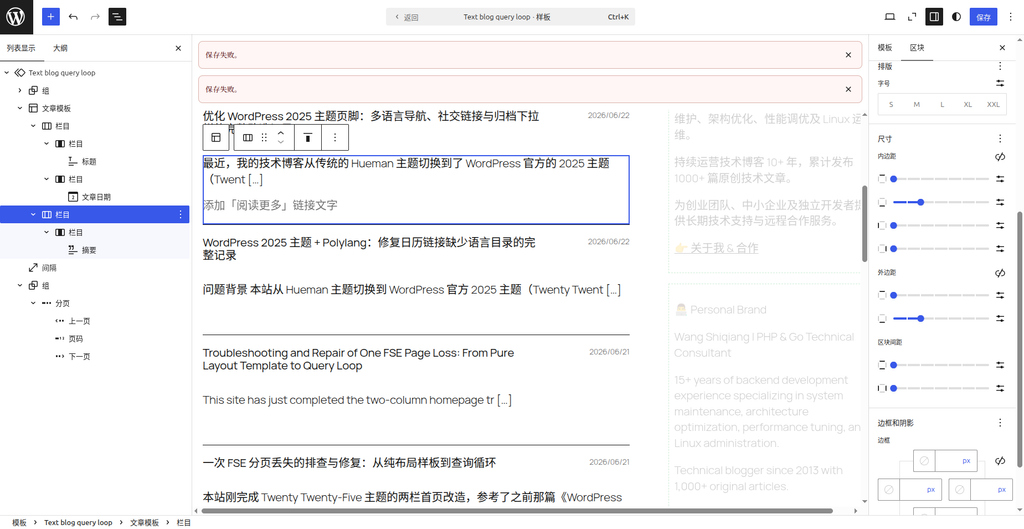Select font size M

point(917,104)
